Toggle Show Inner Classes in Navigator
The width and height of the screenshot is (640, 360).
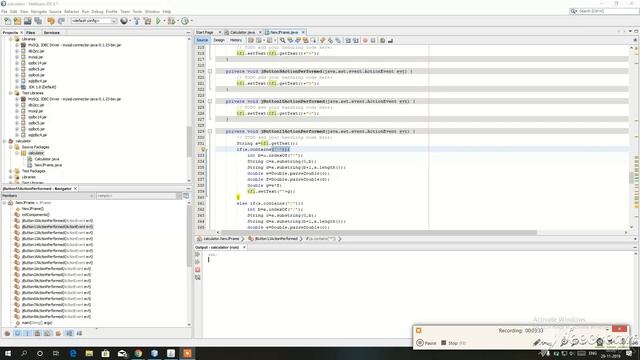[48, 333]
